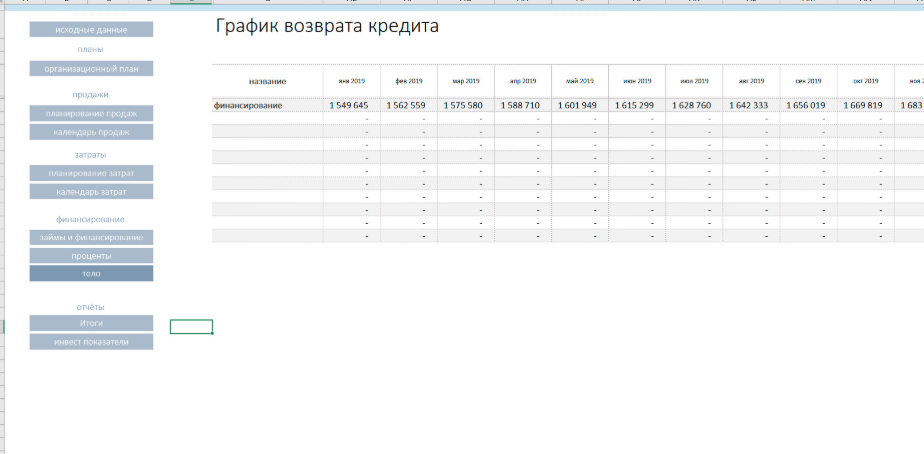The image size is (924, 454).
Task: Open the 'Итоги' report
Action: [x=91, y=323]
